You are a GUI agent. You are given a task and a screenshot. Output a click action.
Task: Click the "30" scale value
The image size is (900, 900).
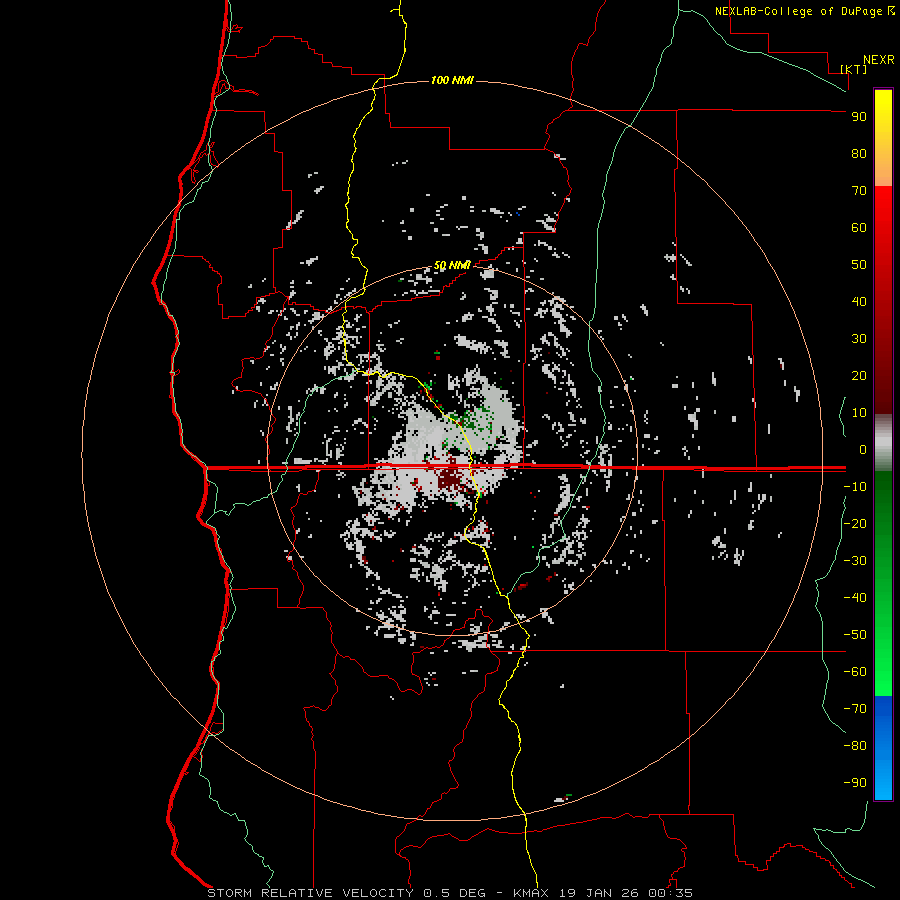point(859,339)
